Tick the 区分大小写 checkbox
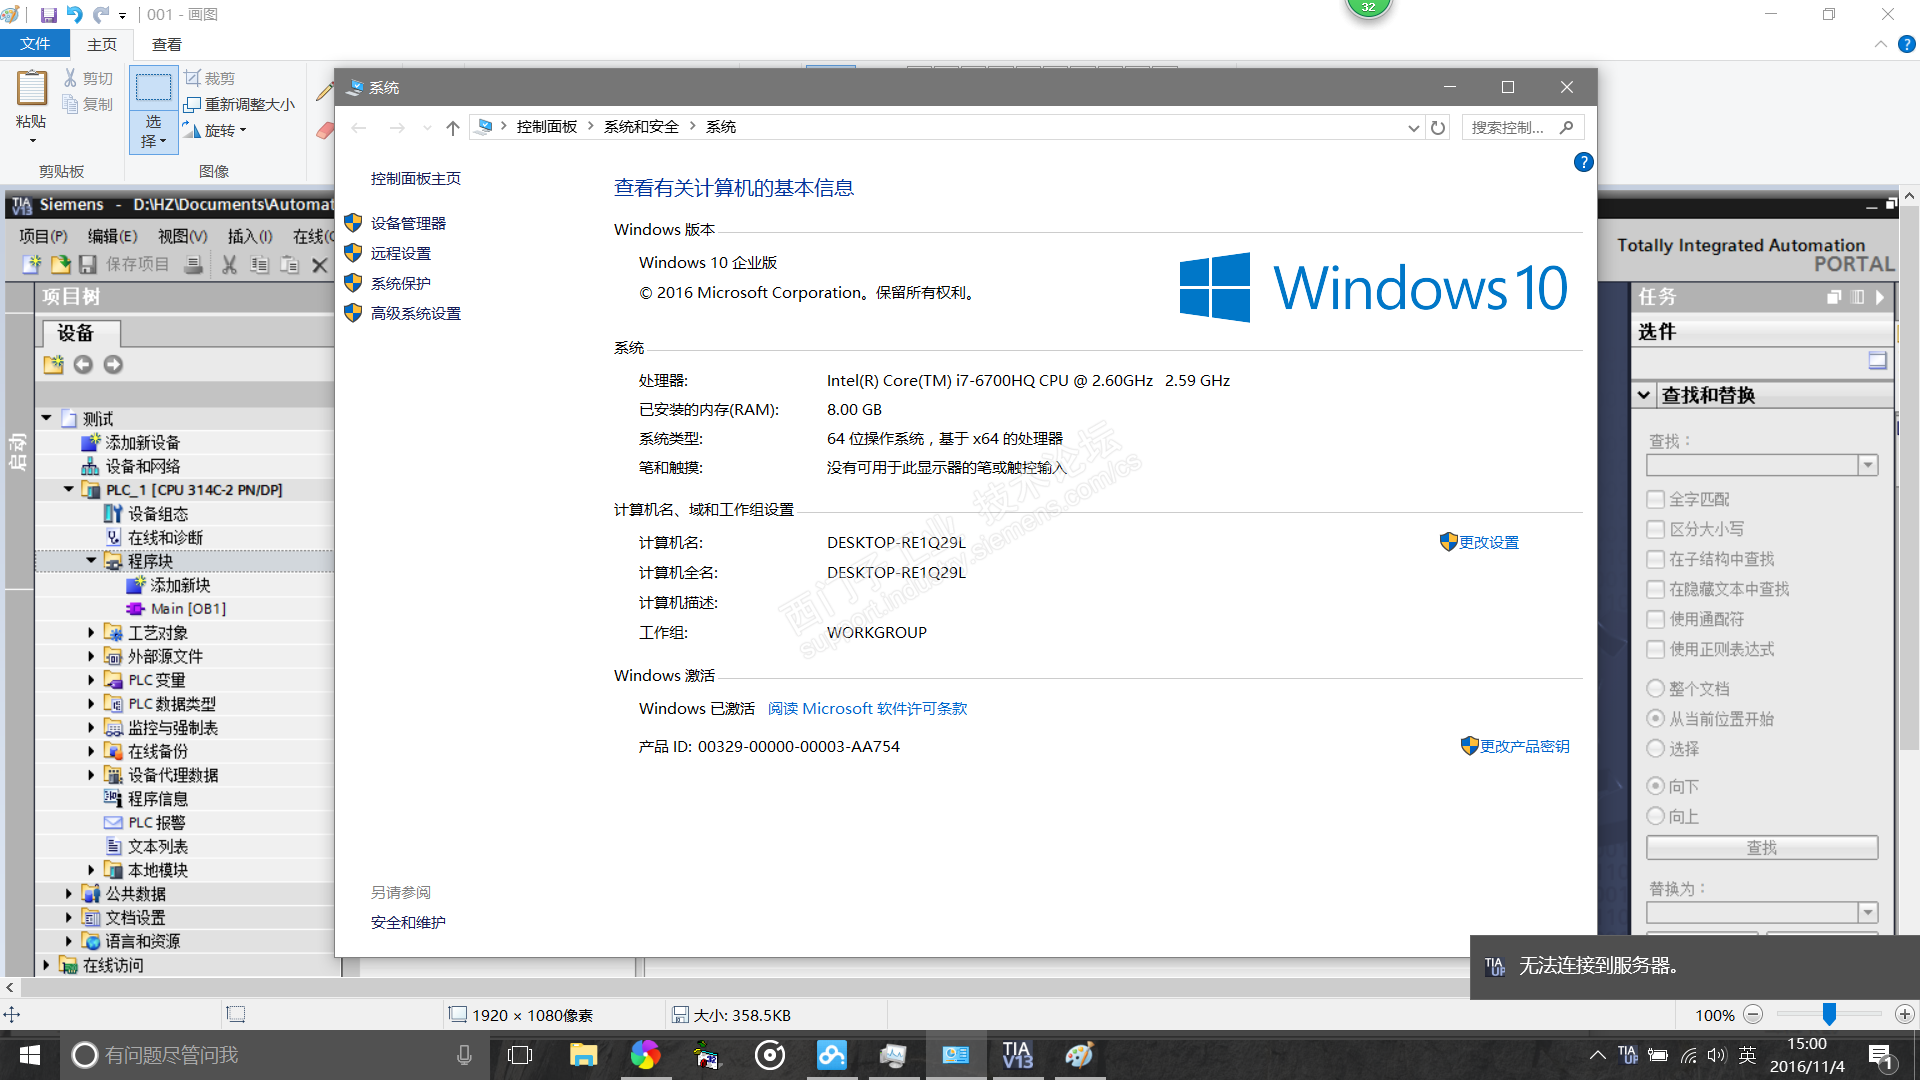 tap(1656, 529)
